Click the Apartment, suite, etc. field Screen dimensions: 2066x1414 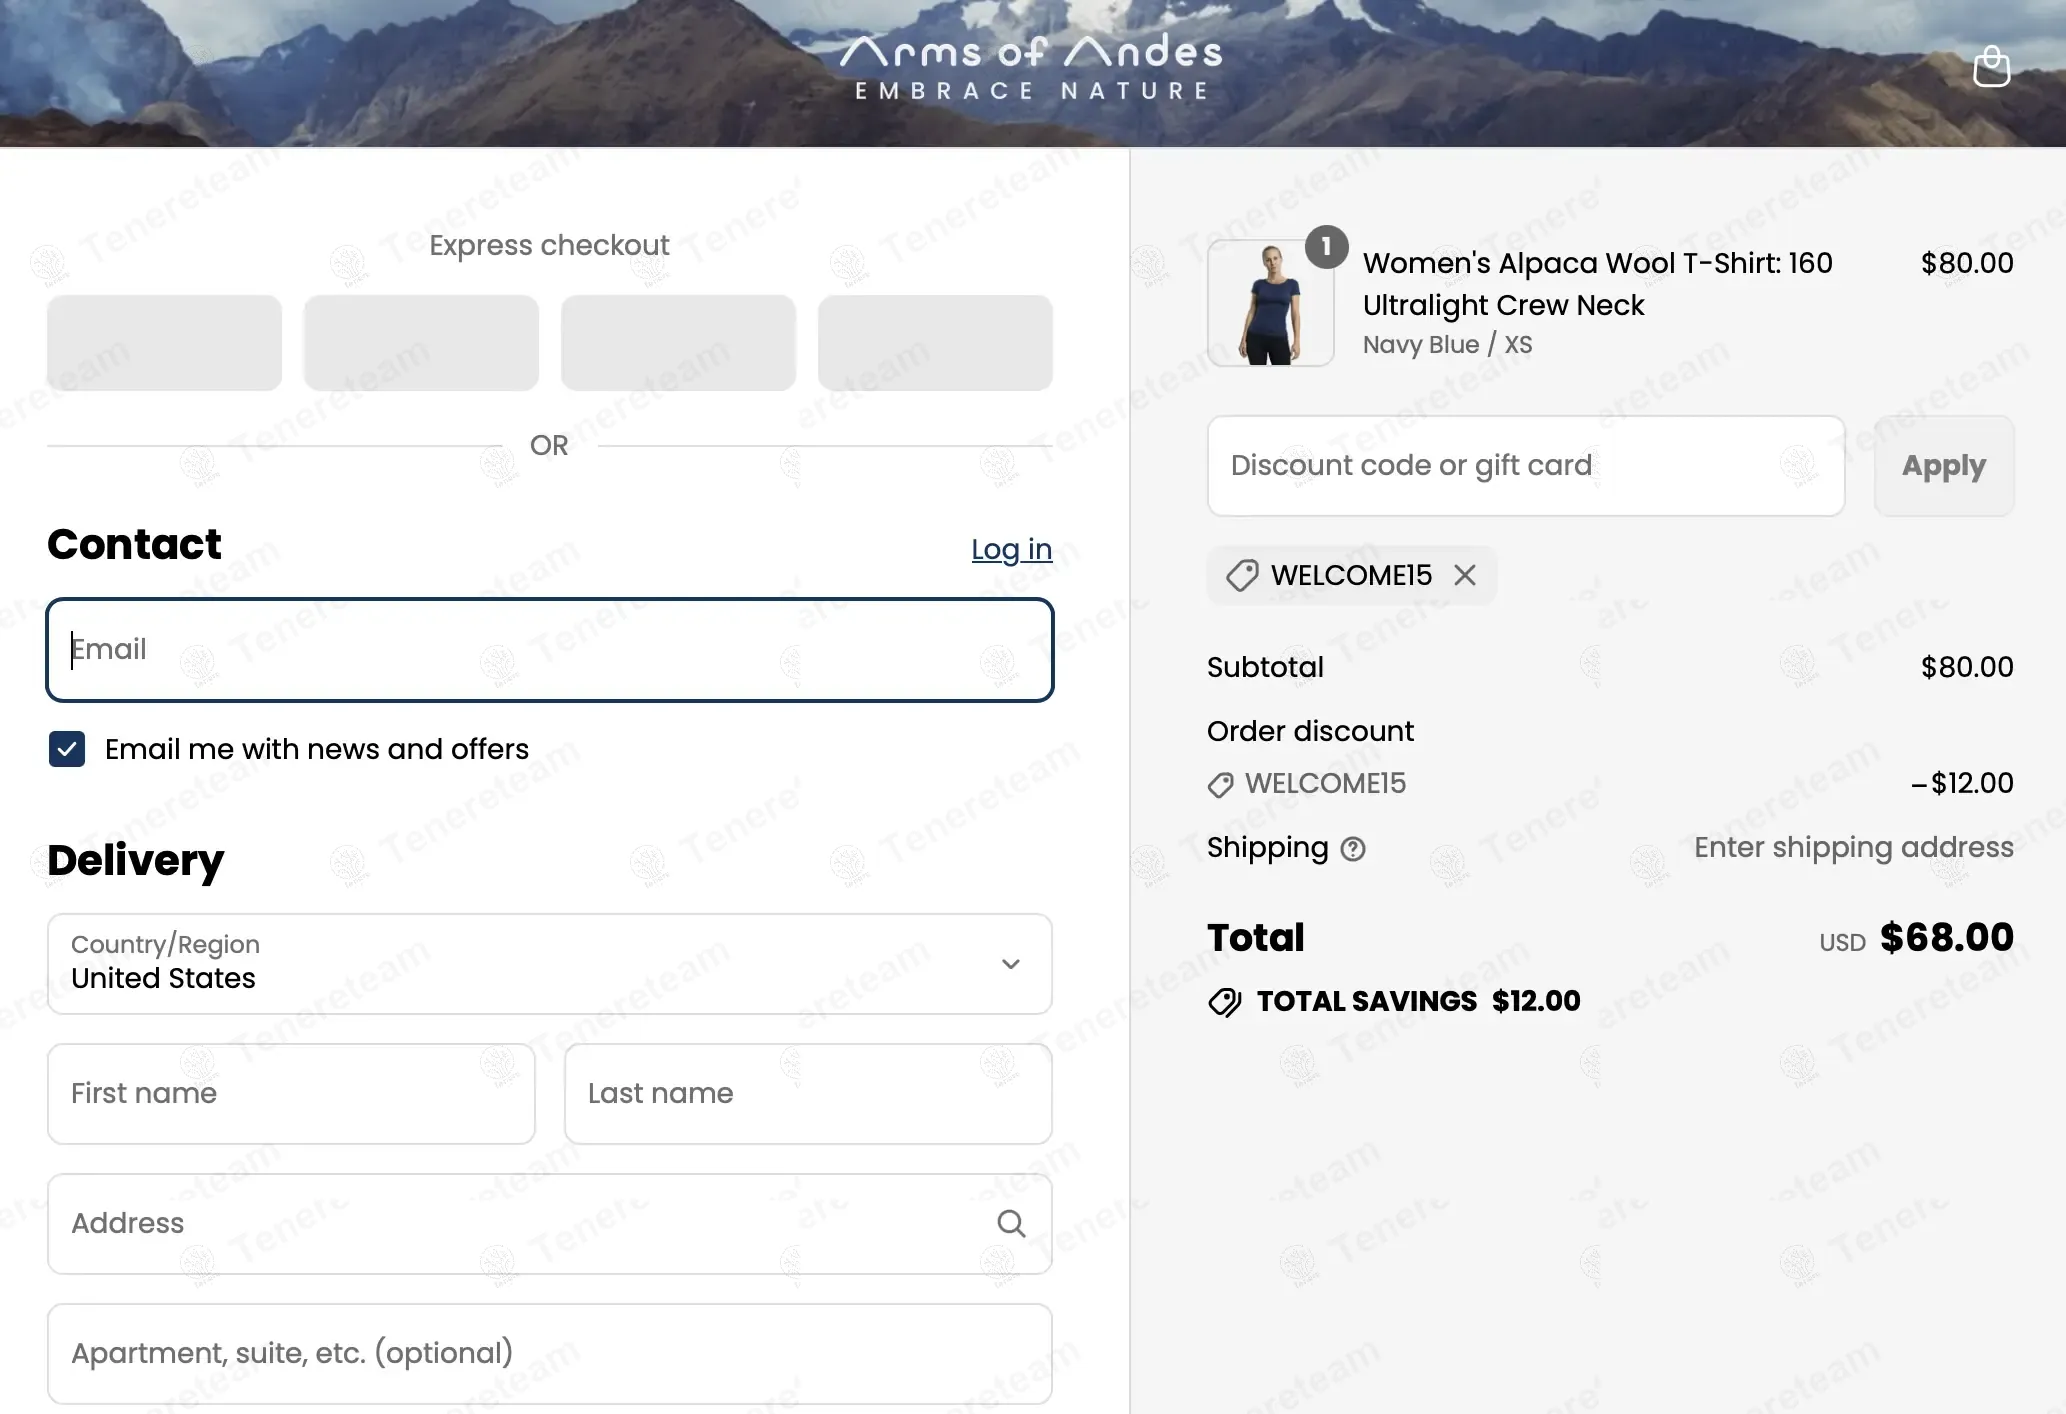click(548, 1353)
